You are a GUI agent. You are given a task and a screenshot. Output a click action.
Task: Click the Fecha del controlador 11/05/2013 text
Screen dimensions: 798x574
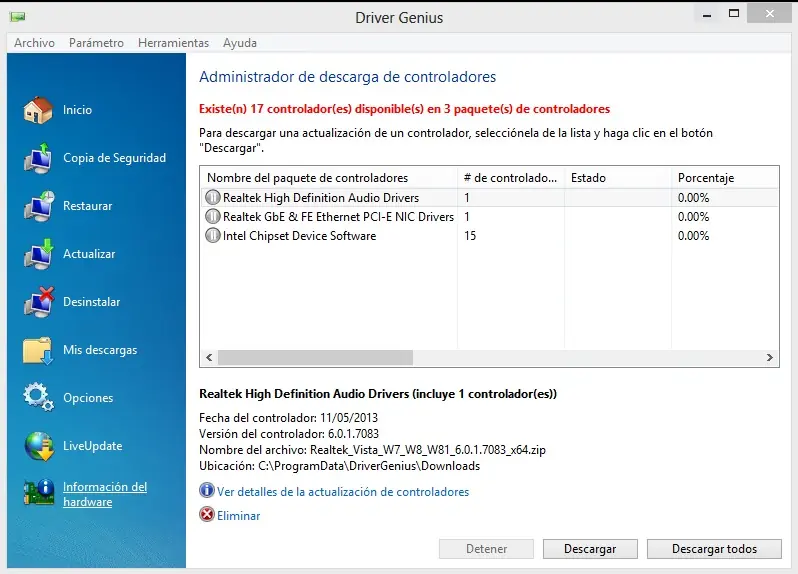point(289,418)
